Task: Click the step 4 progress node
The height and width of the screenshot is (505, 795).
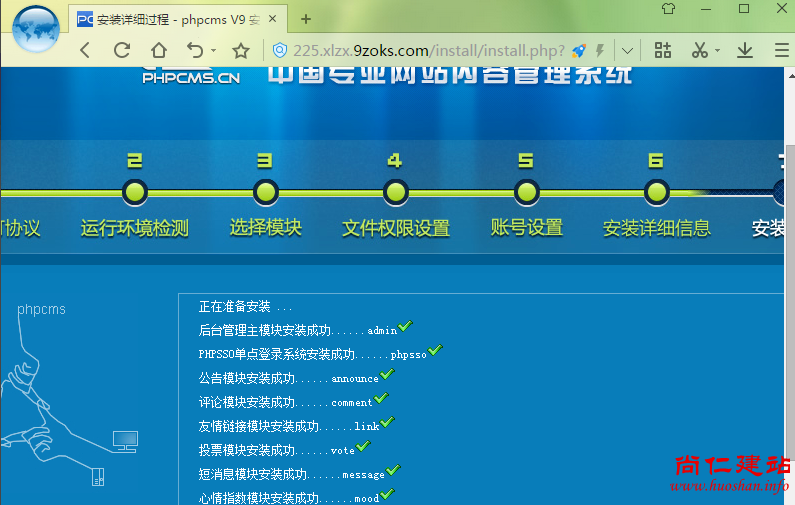Action: click(x=395, y=192)
